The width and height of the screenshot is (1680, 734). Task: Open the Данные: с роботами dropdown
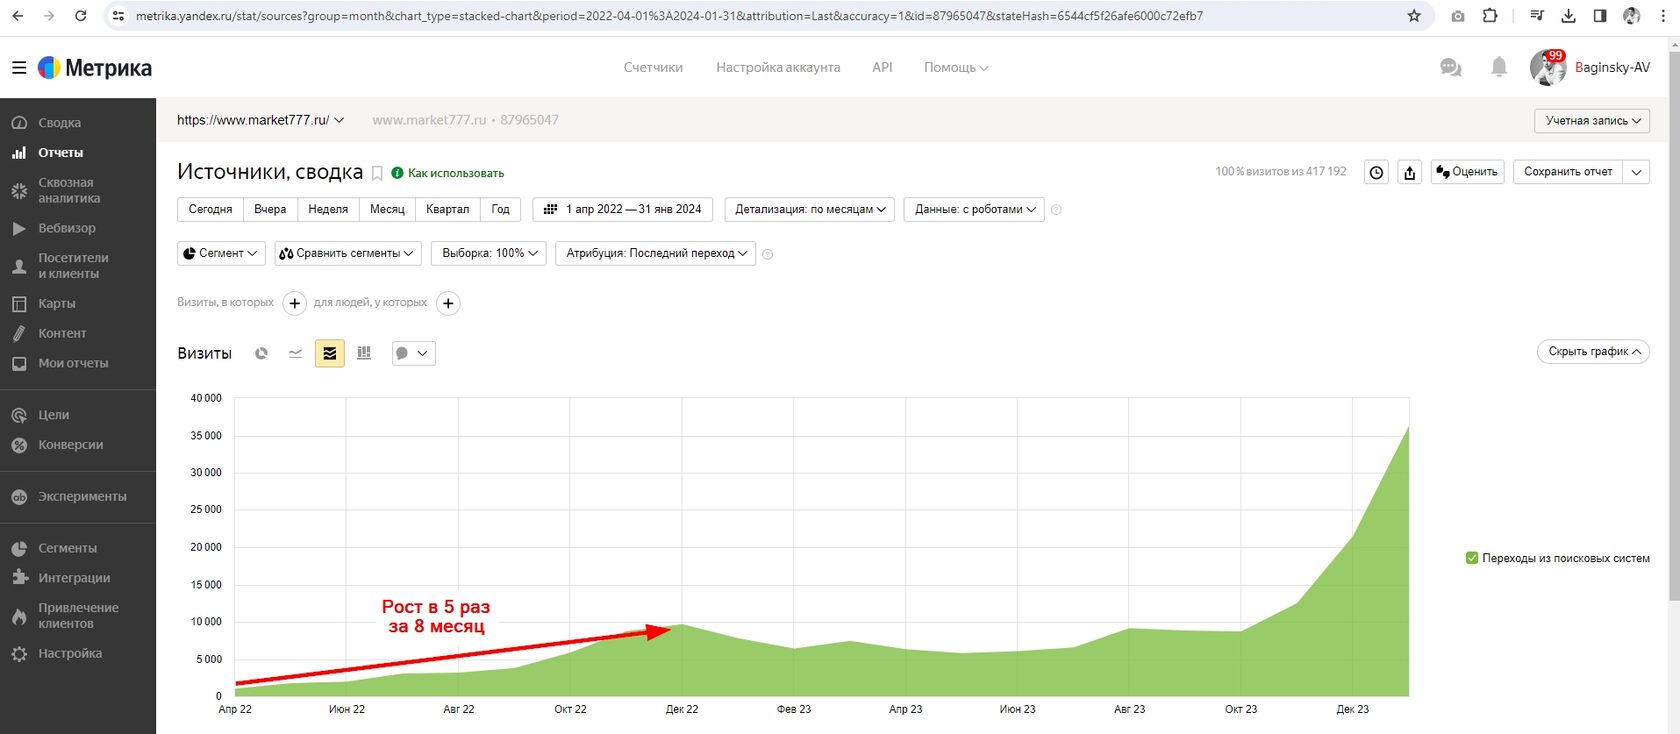[x=974, y=209]
